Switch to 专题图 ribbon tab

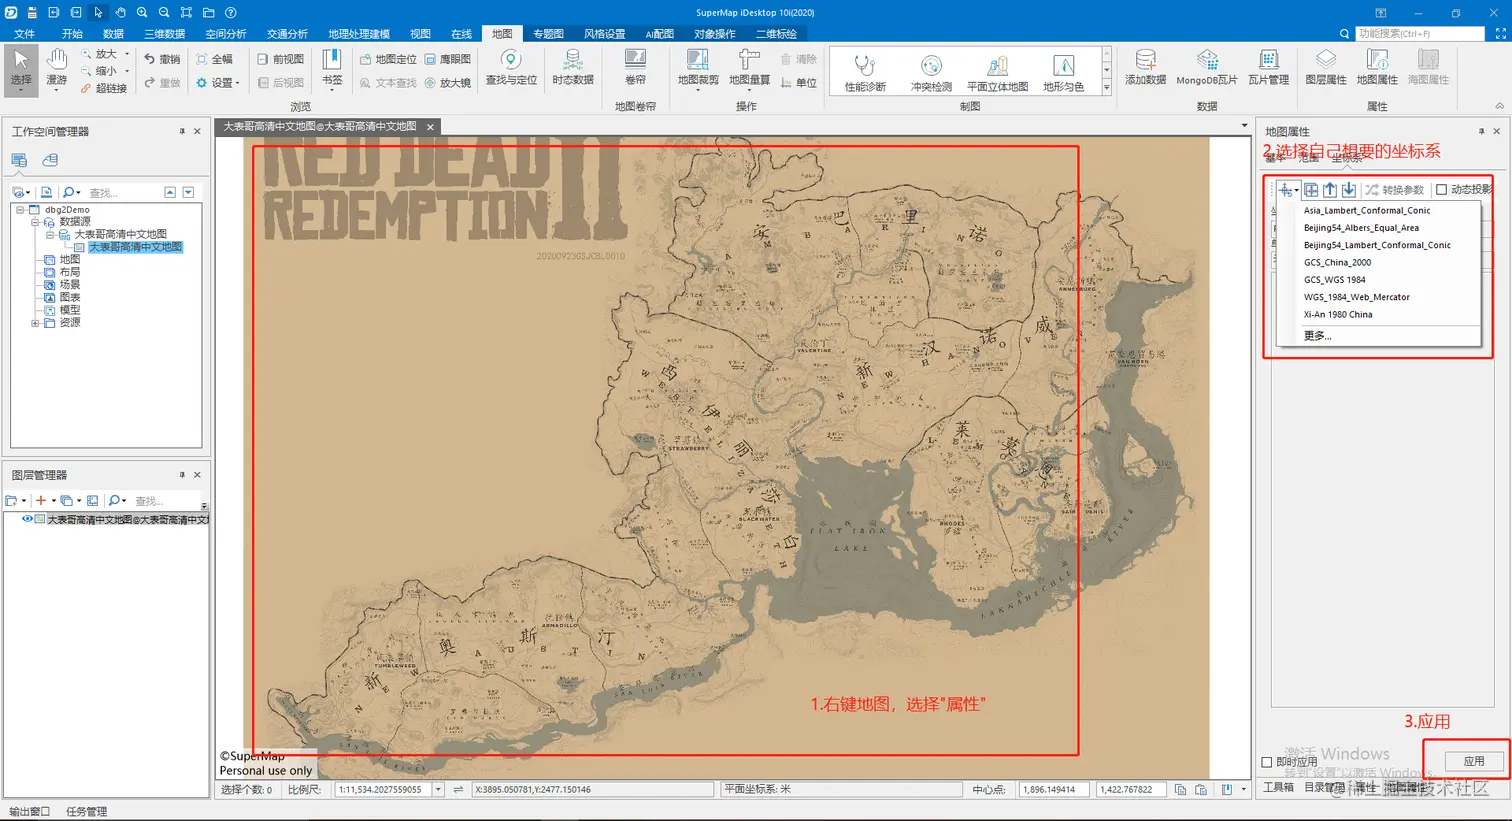click(x=548, y=34)
